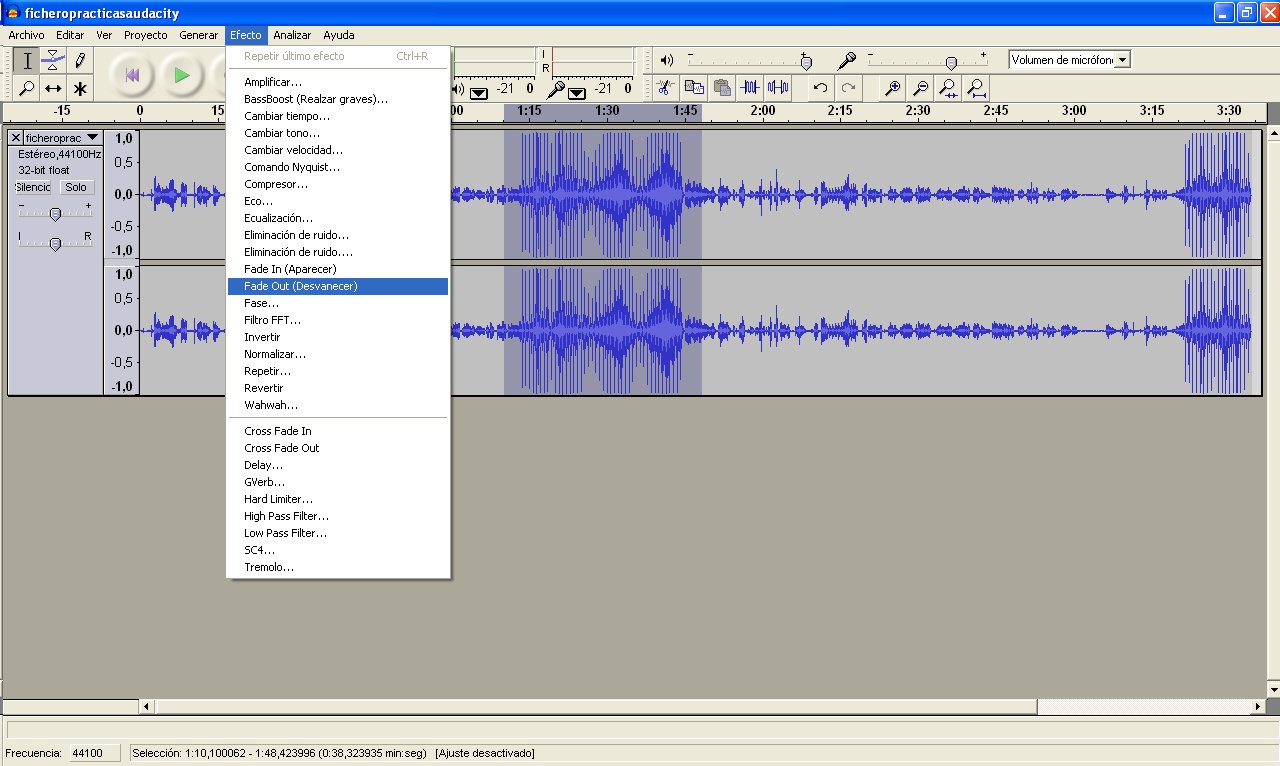Viewport: 1280px width, 766px height.
Task: Fit the project in window
Action: click(977, 88)
